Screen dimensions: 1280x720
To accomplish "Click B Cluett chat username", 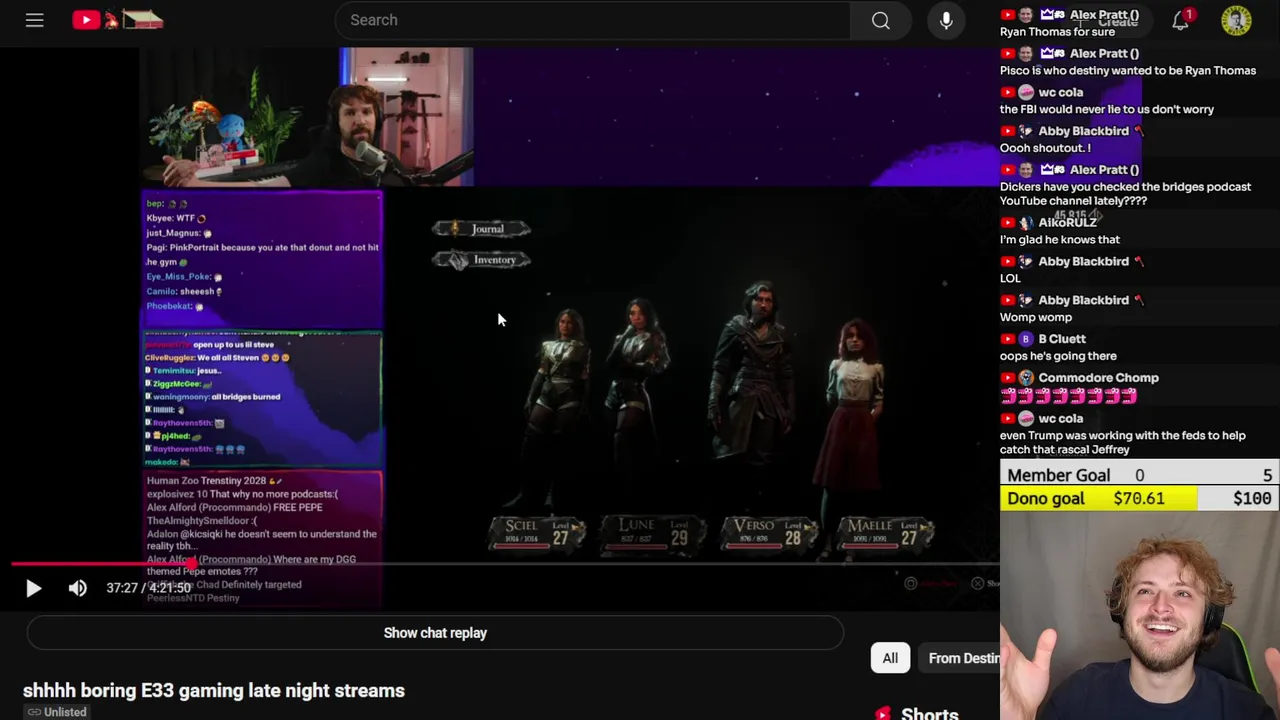I will 1062,339.
